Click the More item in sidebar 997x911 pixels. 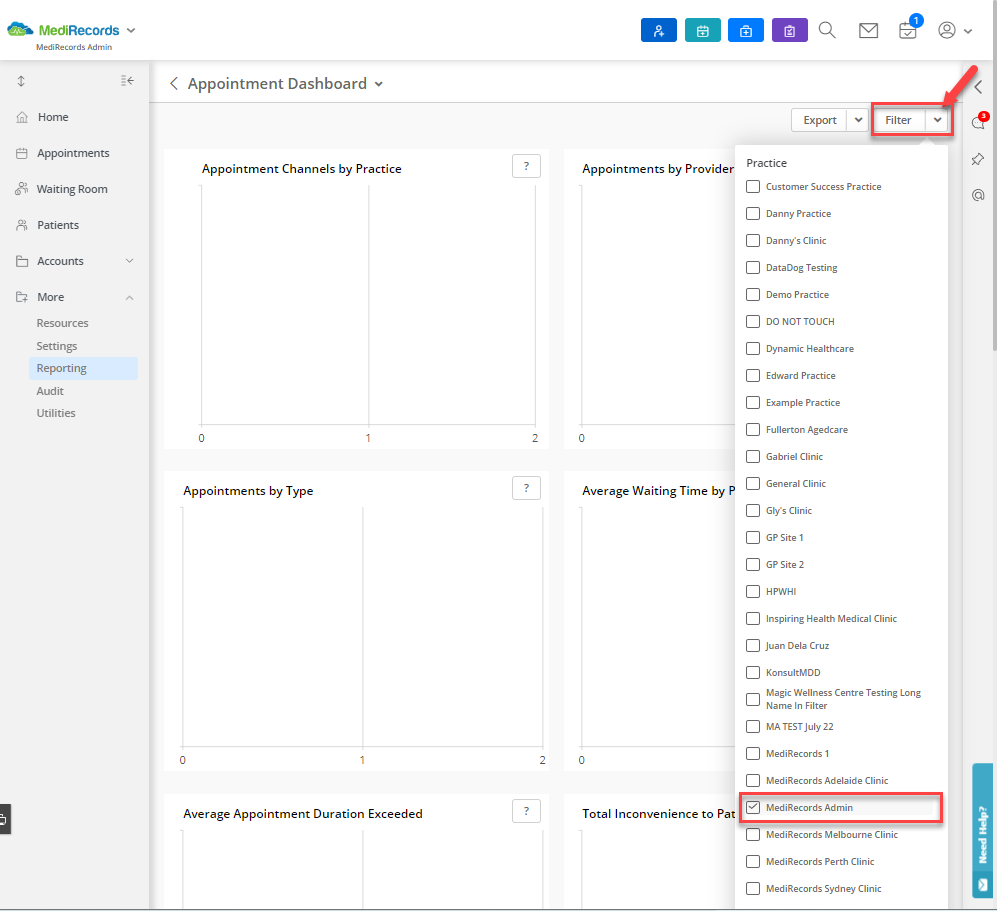coord(50,298)
